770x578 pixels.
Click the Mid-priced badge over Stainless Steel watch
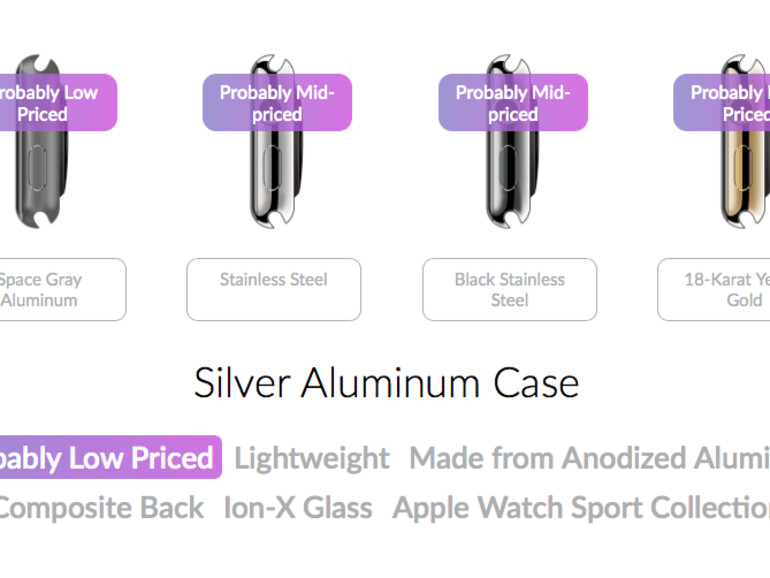(277, 103)
